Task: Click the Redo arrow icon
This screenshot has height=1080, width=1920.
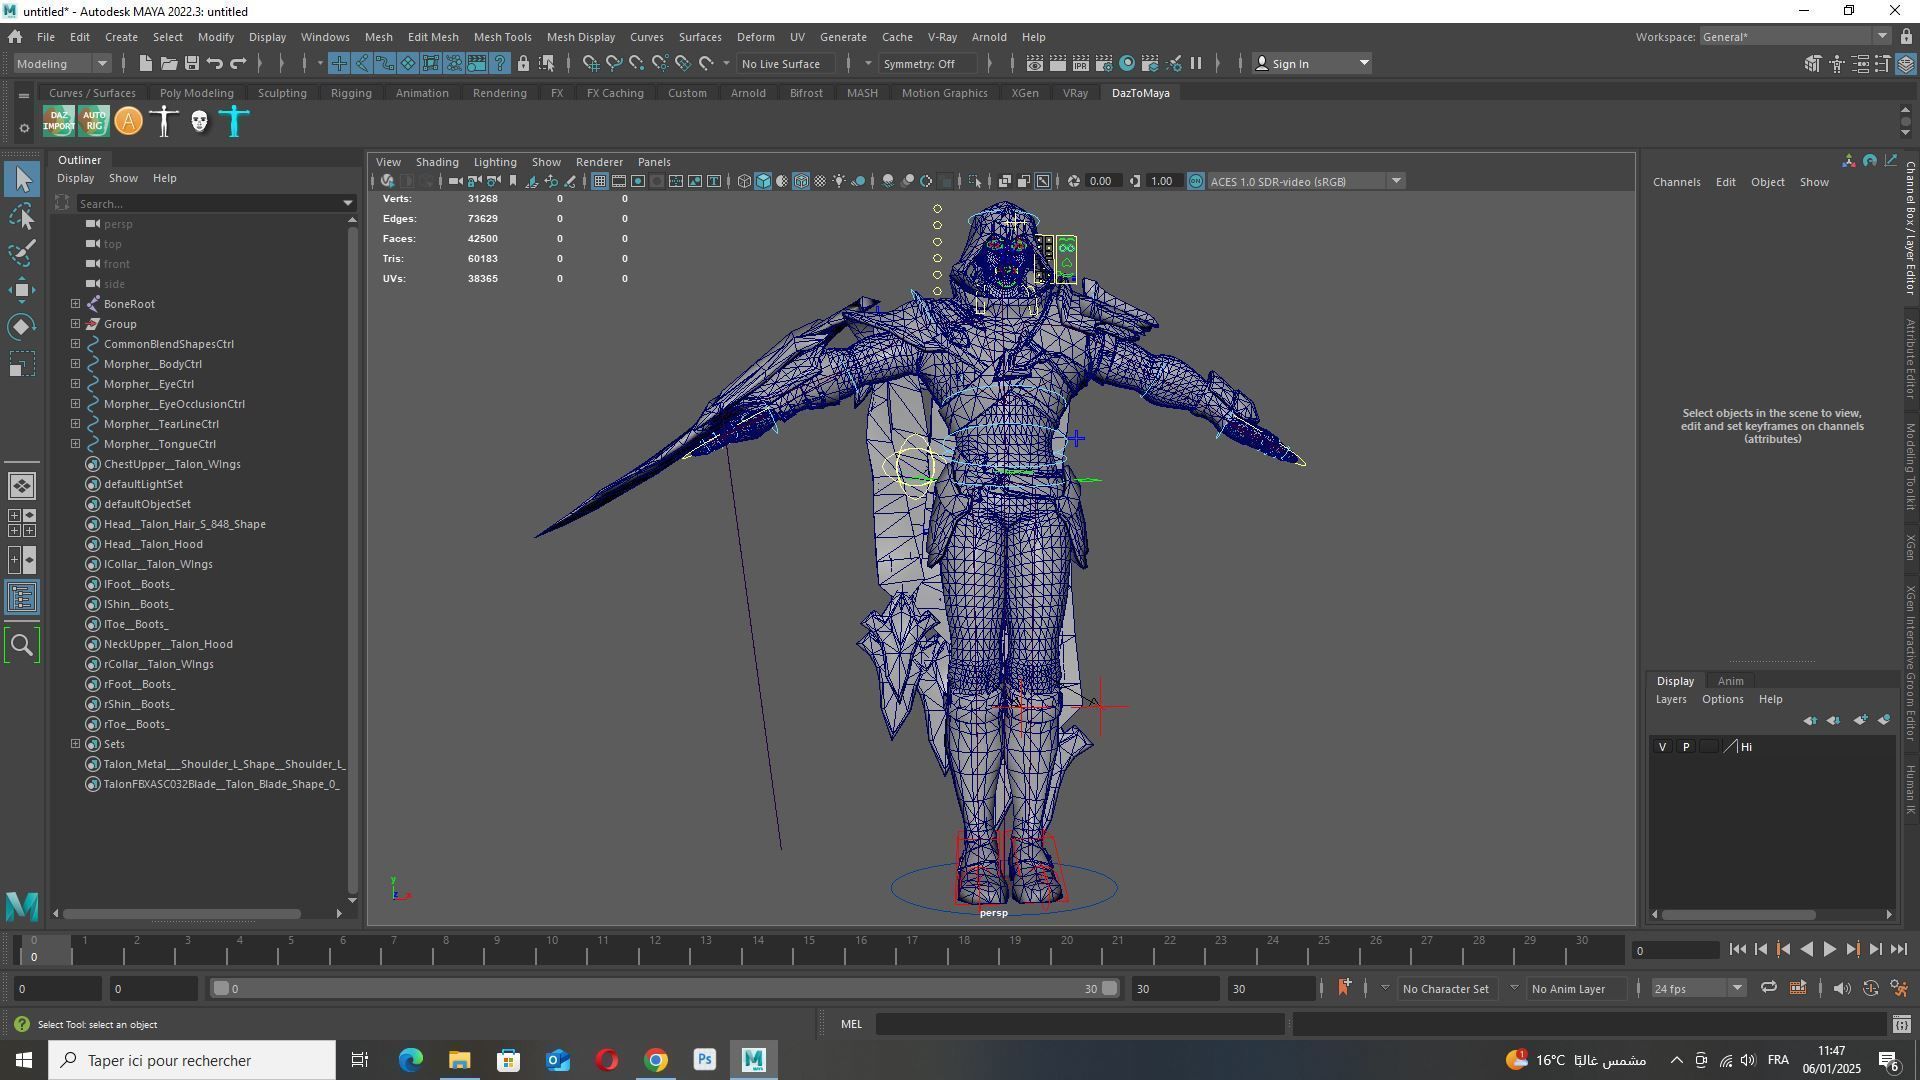Action: (238, 63)
